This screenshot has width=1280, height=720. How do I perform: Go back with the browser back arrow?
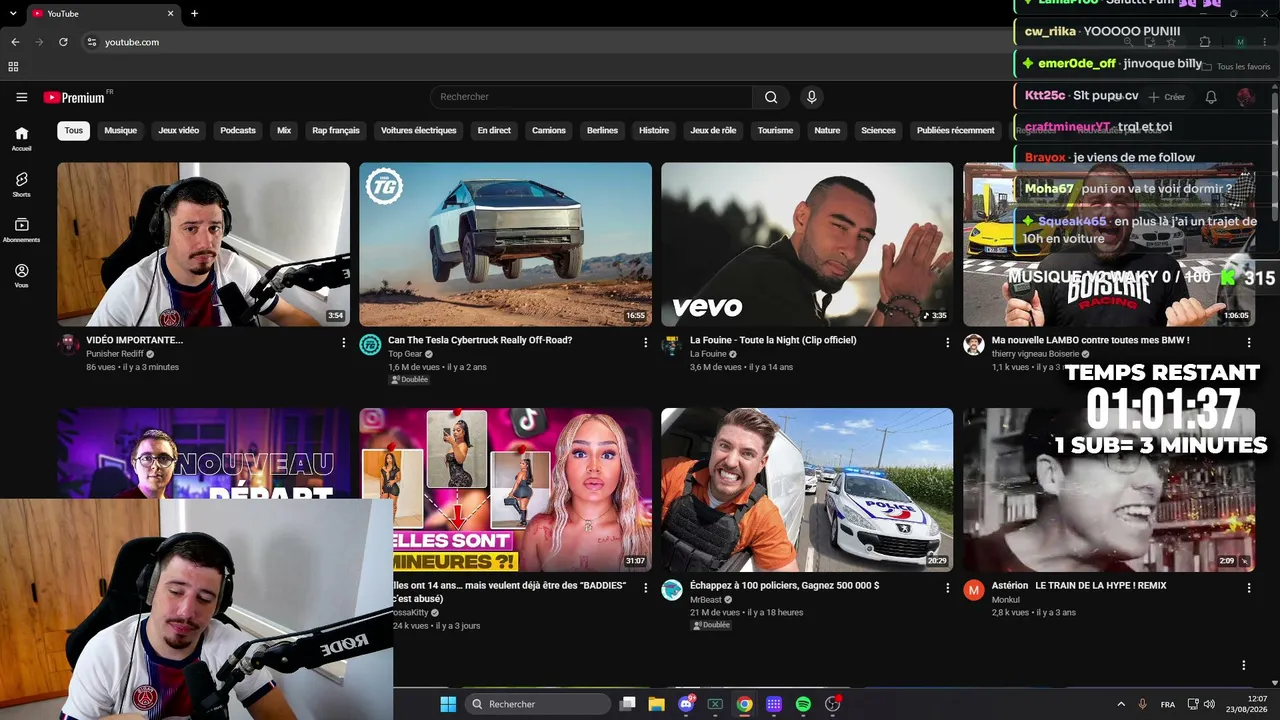click(15, 42)
